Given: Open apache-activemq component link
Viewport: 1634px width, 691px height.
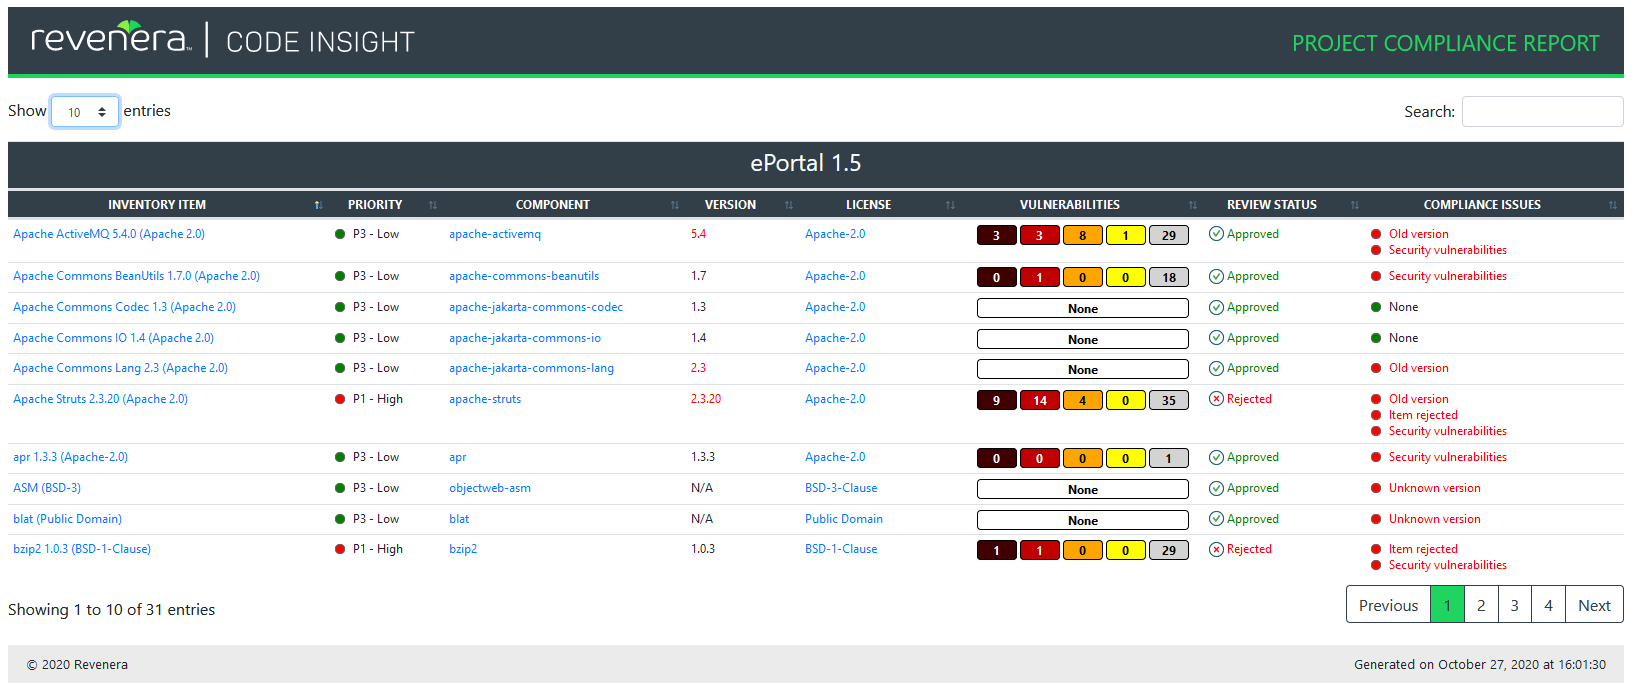Looking at the screenshot, I should click(x=495, y=234).
